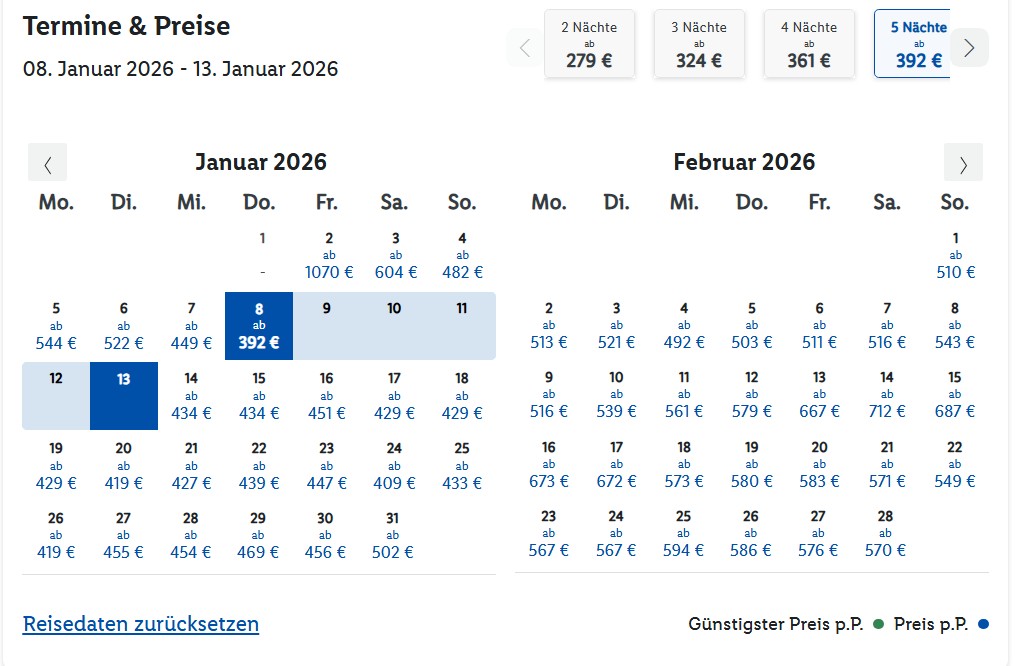Select January 13 end date
Viewport: 1015px width, 666px height.
pyautogui.click(x=124, y=396)
